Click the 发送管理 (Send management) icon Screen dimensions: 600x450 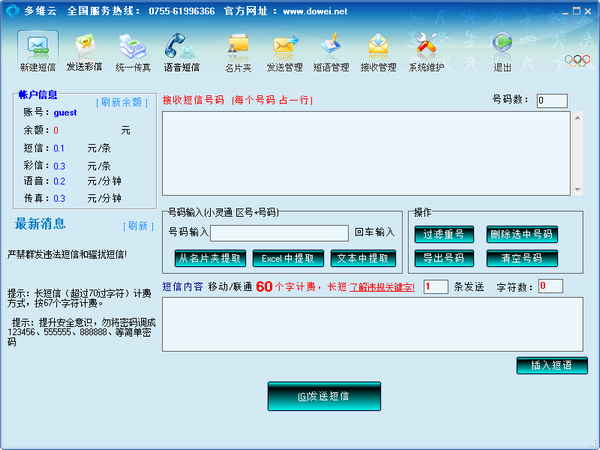[x=284, y=51]
